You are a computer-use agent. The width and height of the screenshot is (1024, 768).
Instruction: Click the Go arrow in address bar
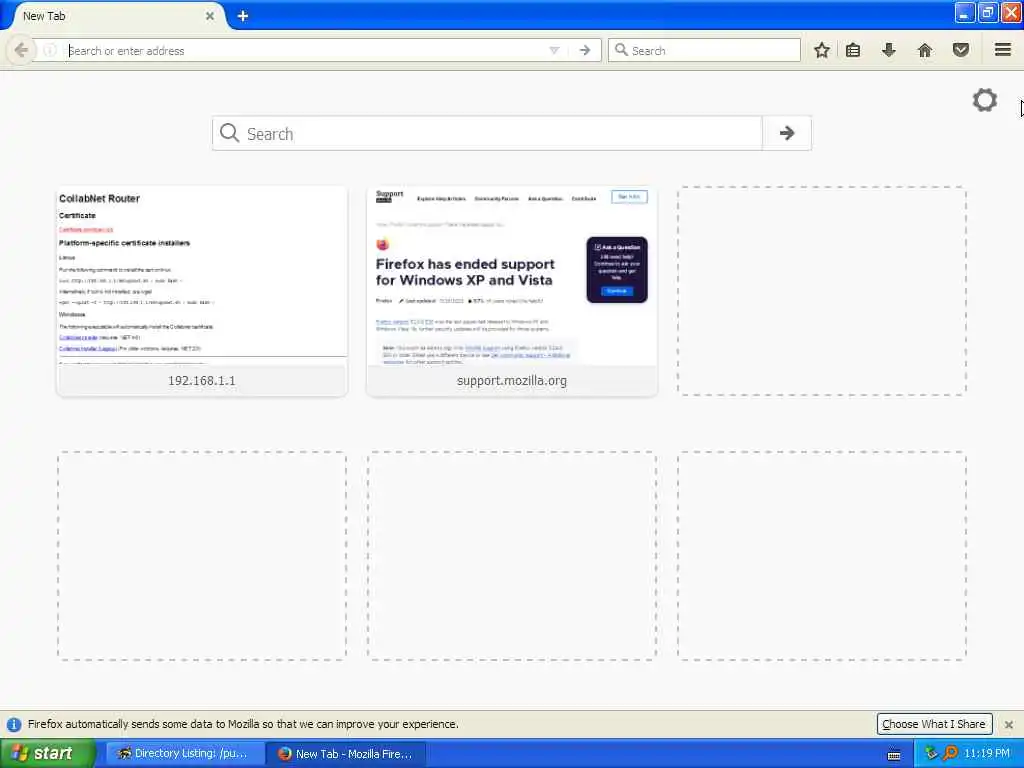tap(585, 50)
